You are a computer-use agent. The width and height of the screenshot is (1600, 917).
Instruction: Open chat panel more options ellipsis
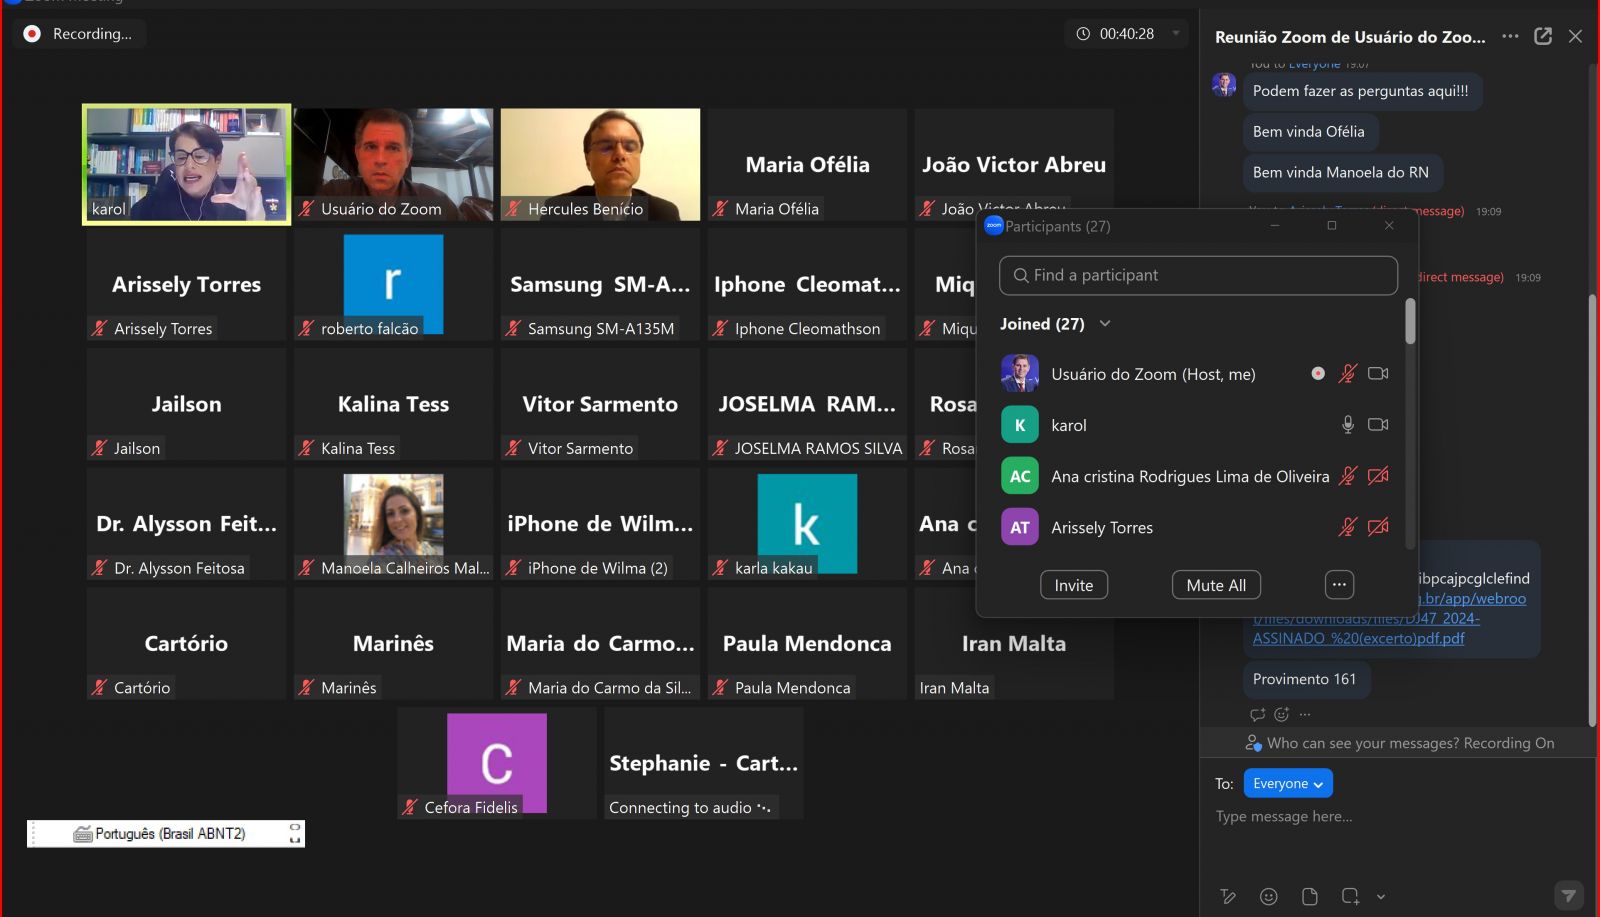click(1510, 36)
